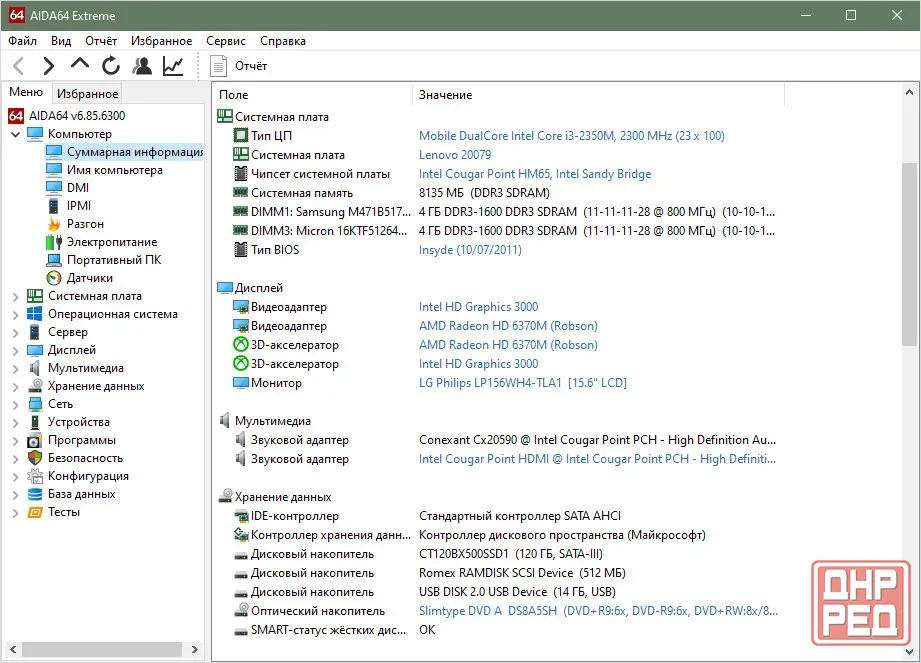Select Суммарная информация in the tree
Screen dimensions: 921x663
[x=124, y=152]
